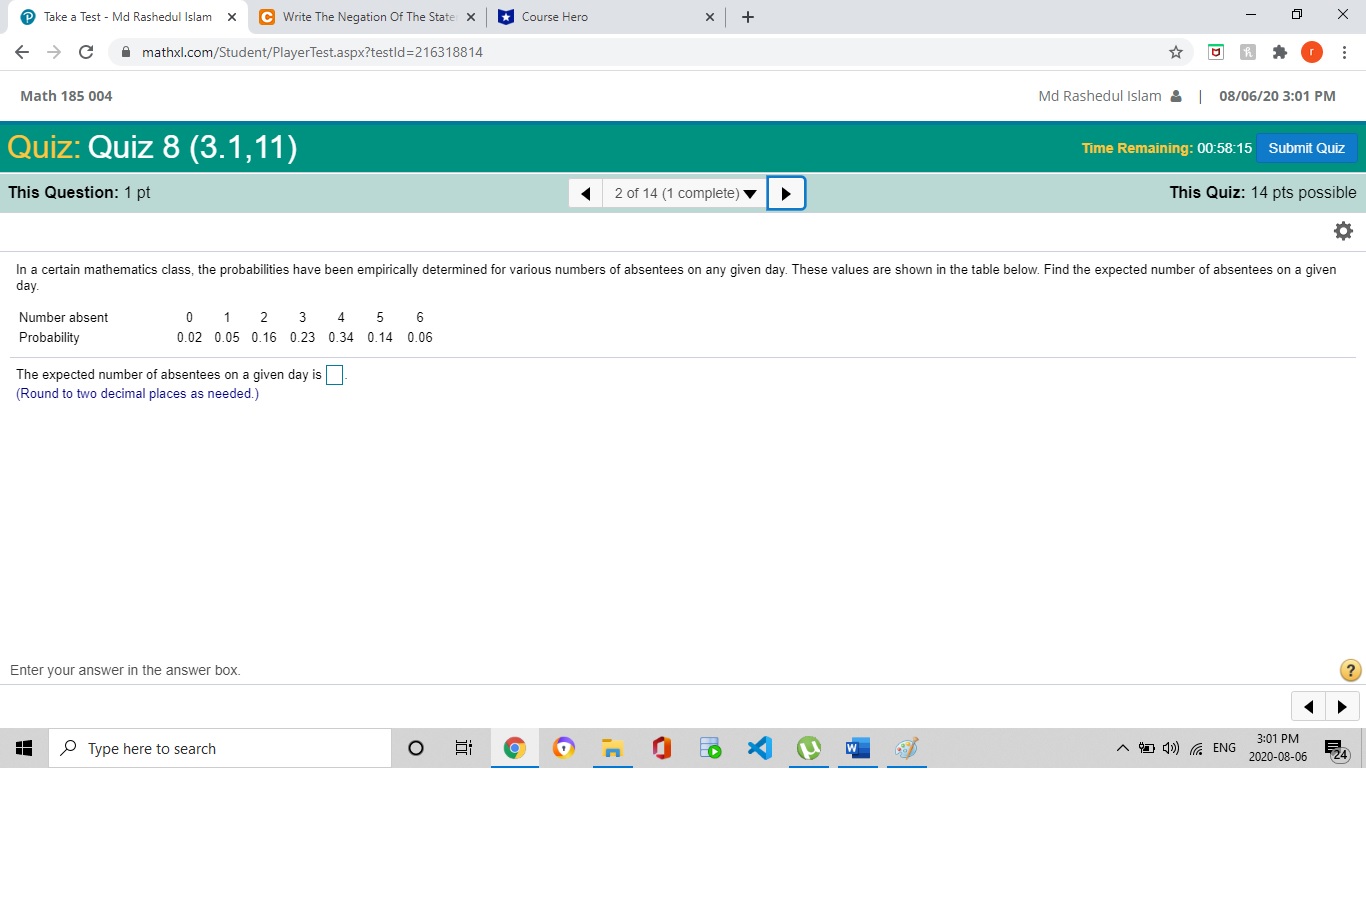Click the Chrome profile avatar icon
This screenshot has width=1366, height=912.
pos(1312,51)
